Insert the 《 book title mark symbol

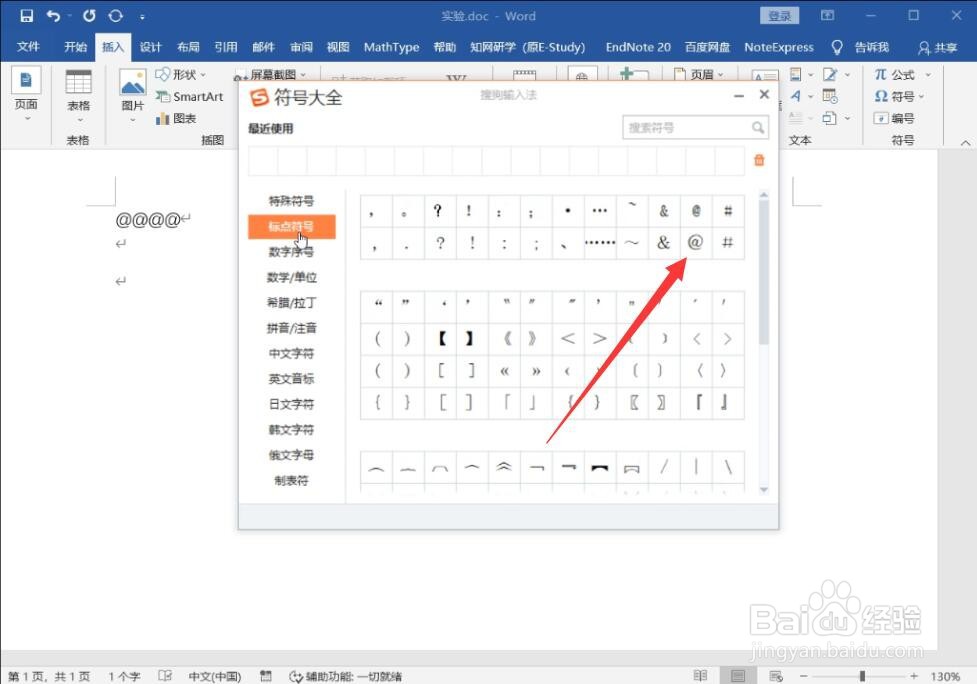(x=505, y=338)
